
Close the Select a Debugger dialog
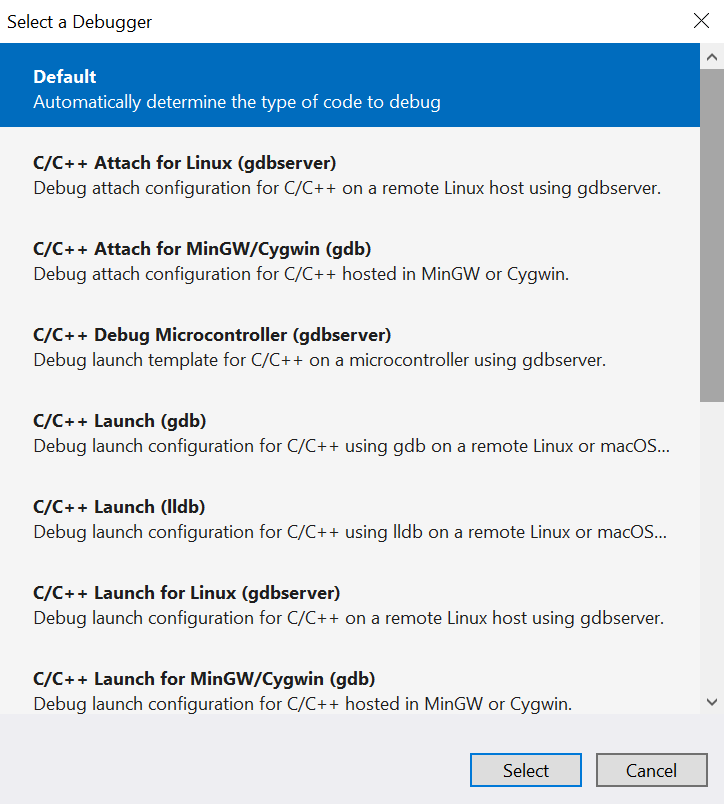(x=701, y=20)
